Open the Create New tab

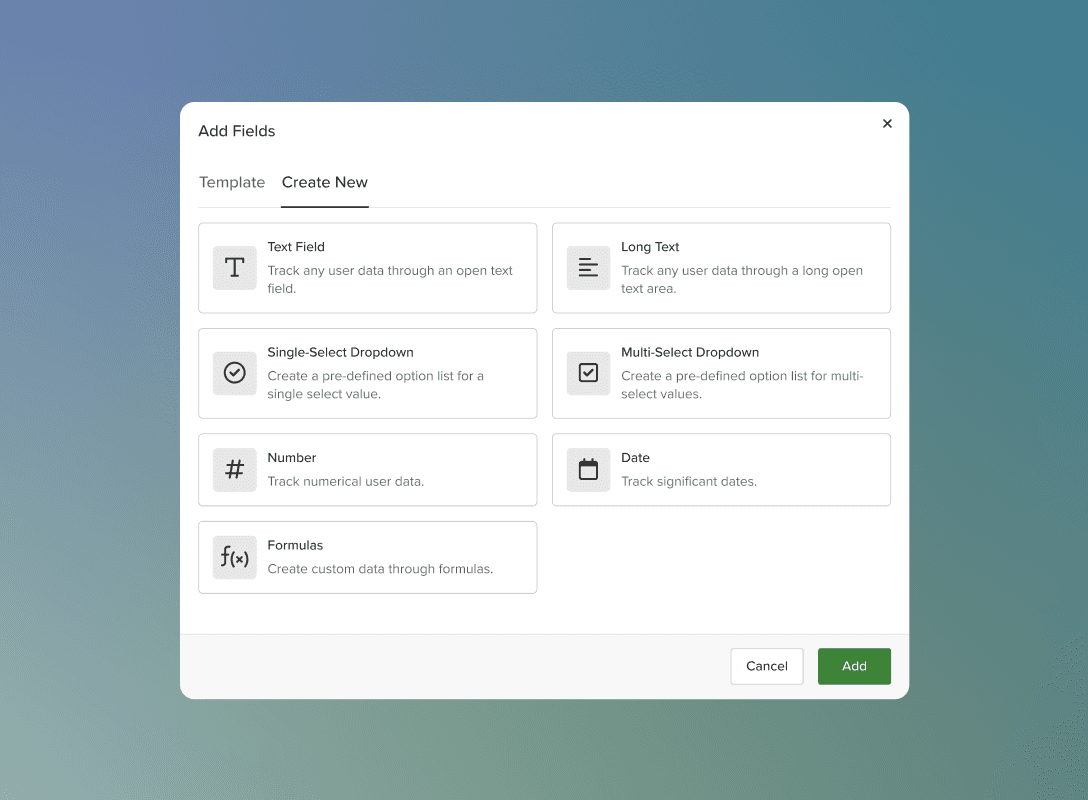[325, 182]
